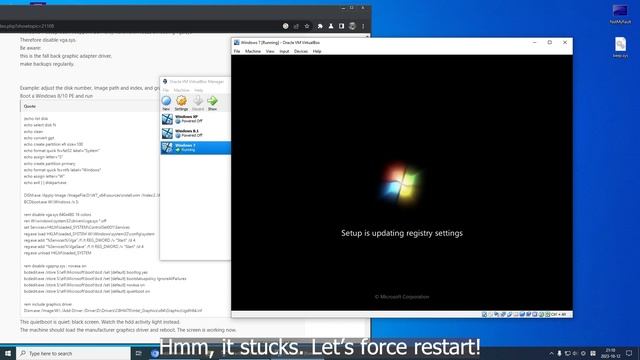Open Machine menu in VirtualBox Manager
640x360 pixels.
pyautogui.click(x=181, y=90)
